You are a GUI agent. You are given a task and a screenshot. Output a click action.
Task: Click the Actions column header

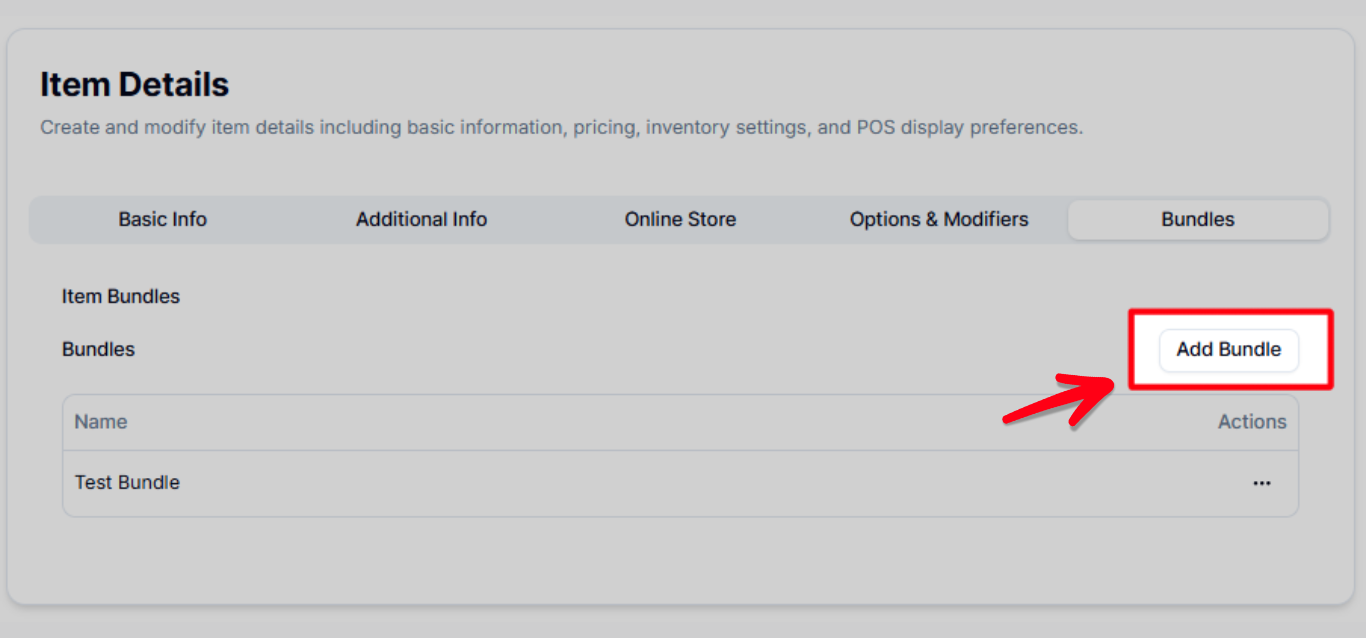point(1251,422)
